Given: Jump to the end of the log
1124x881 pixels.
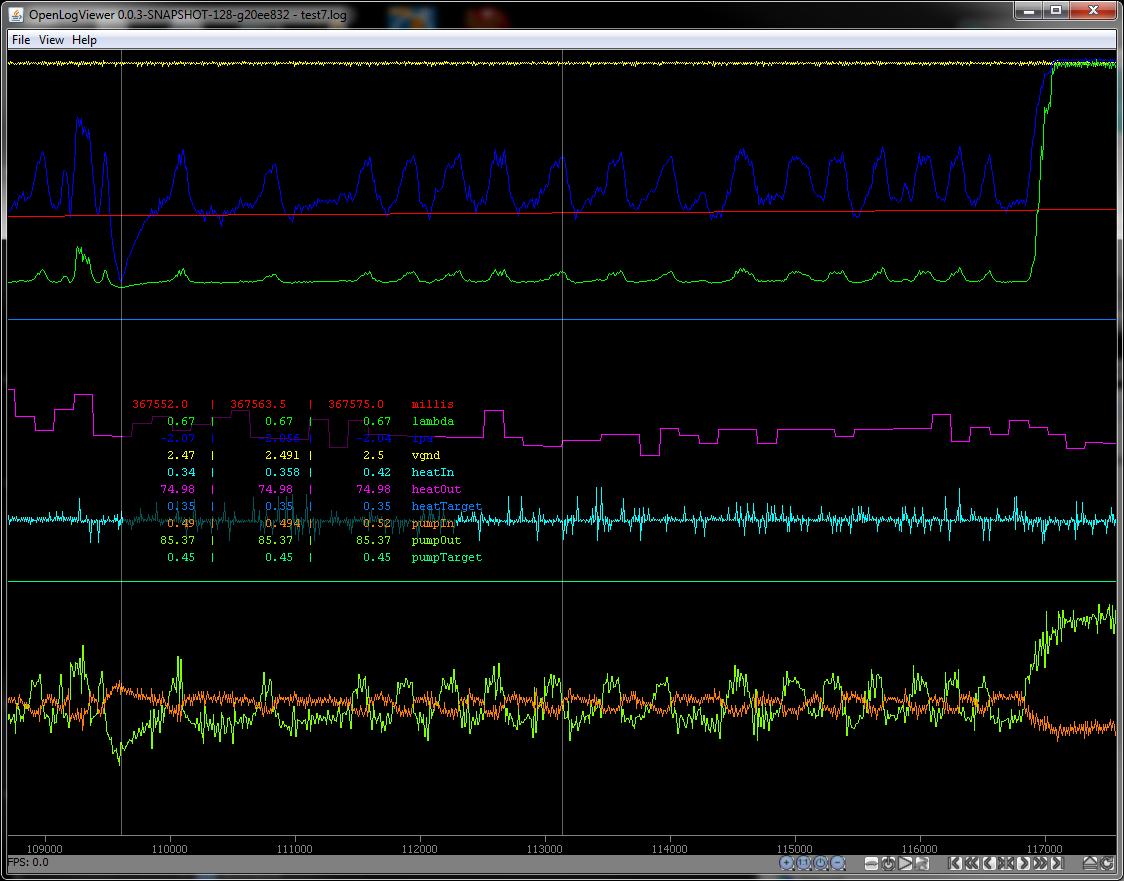Looking at the screenshot, I should (x=1057, y=863).
